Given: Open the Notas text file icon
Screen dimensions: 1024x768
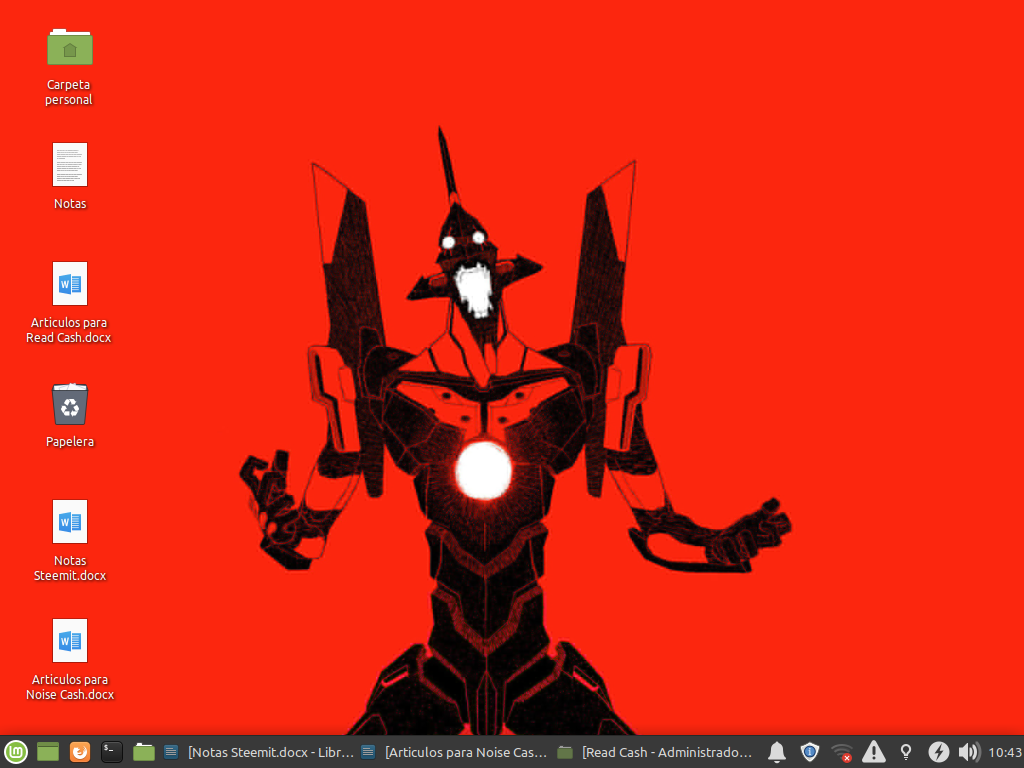Looking at the screenshot, I should (70, 165).
